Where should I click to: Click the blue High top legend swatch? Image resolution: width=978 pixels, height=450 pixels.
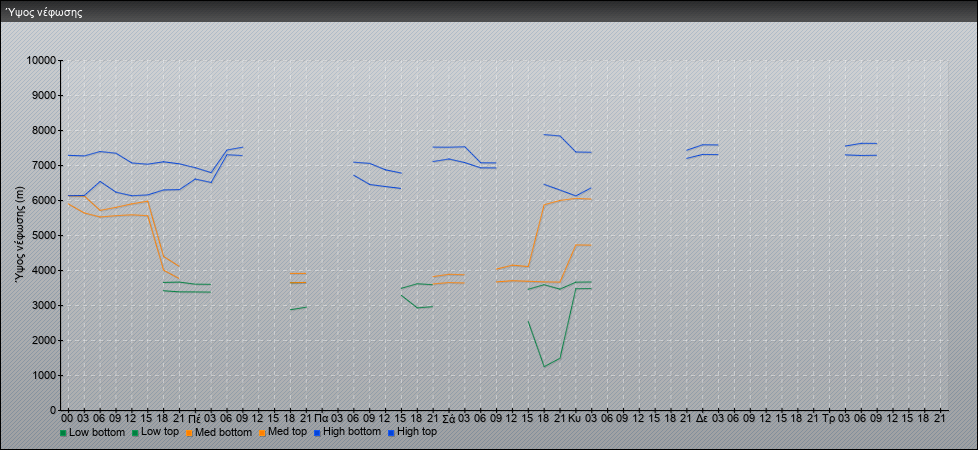[391, 433]
